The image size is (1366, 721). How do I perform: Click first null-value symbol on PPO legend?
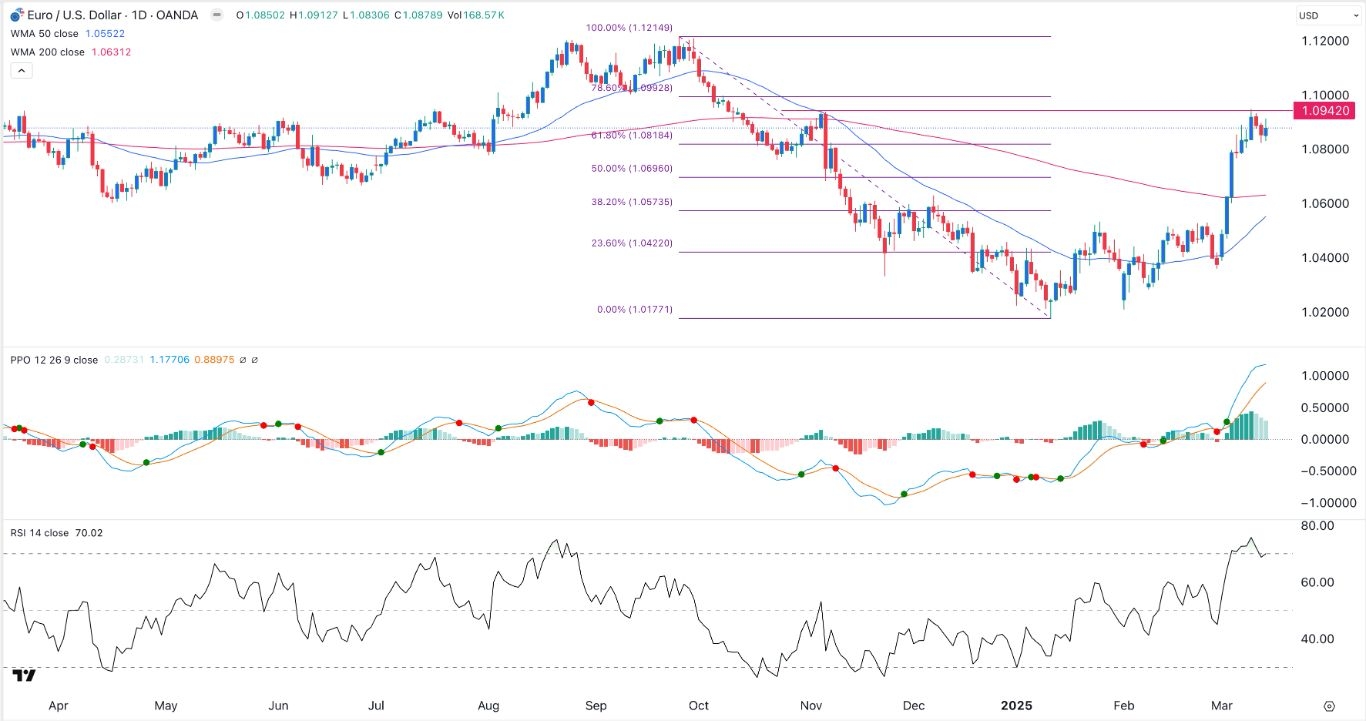(245, 360)
